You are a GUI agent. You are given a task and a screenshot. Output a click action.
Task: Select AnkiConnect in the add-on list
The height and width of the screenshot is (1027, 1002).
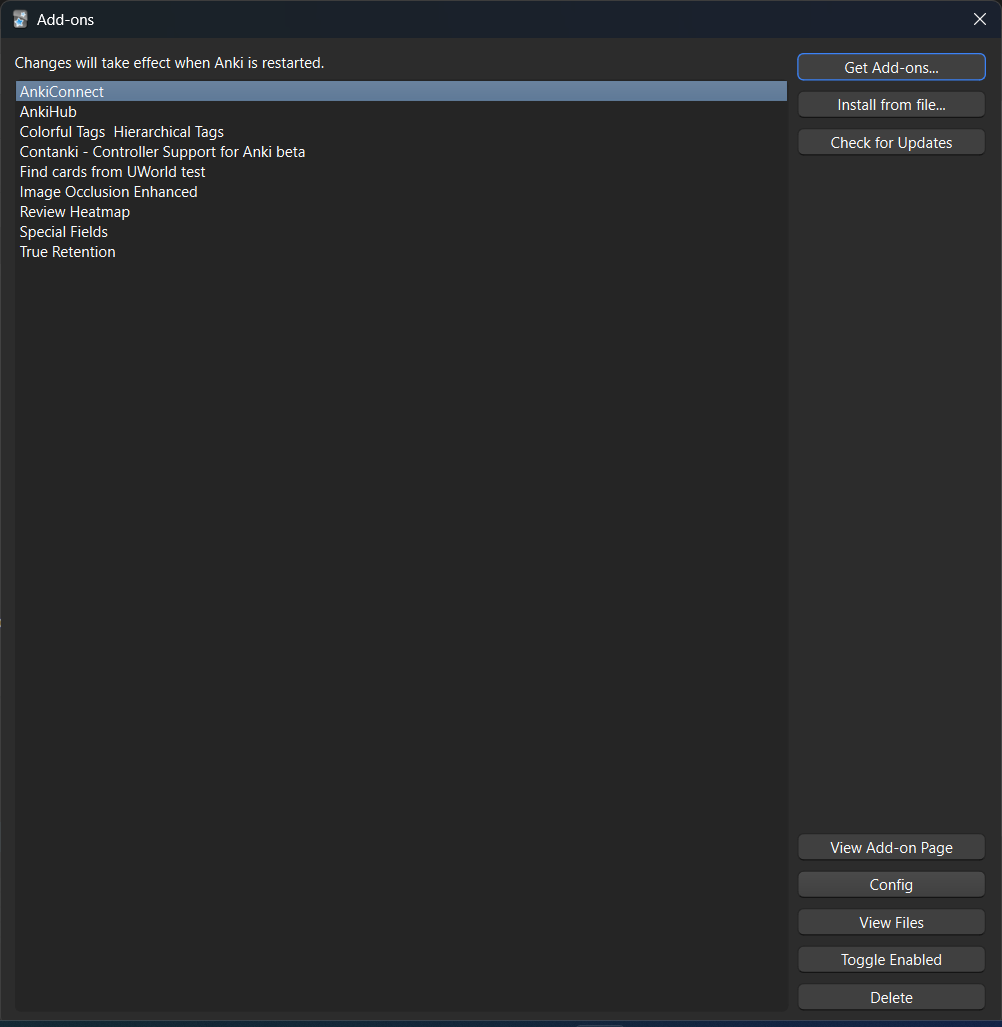[x=401, y=92]
